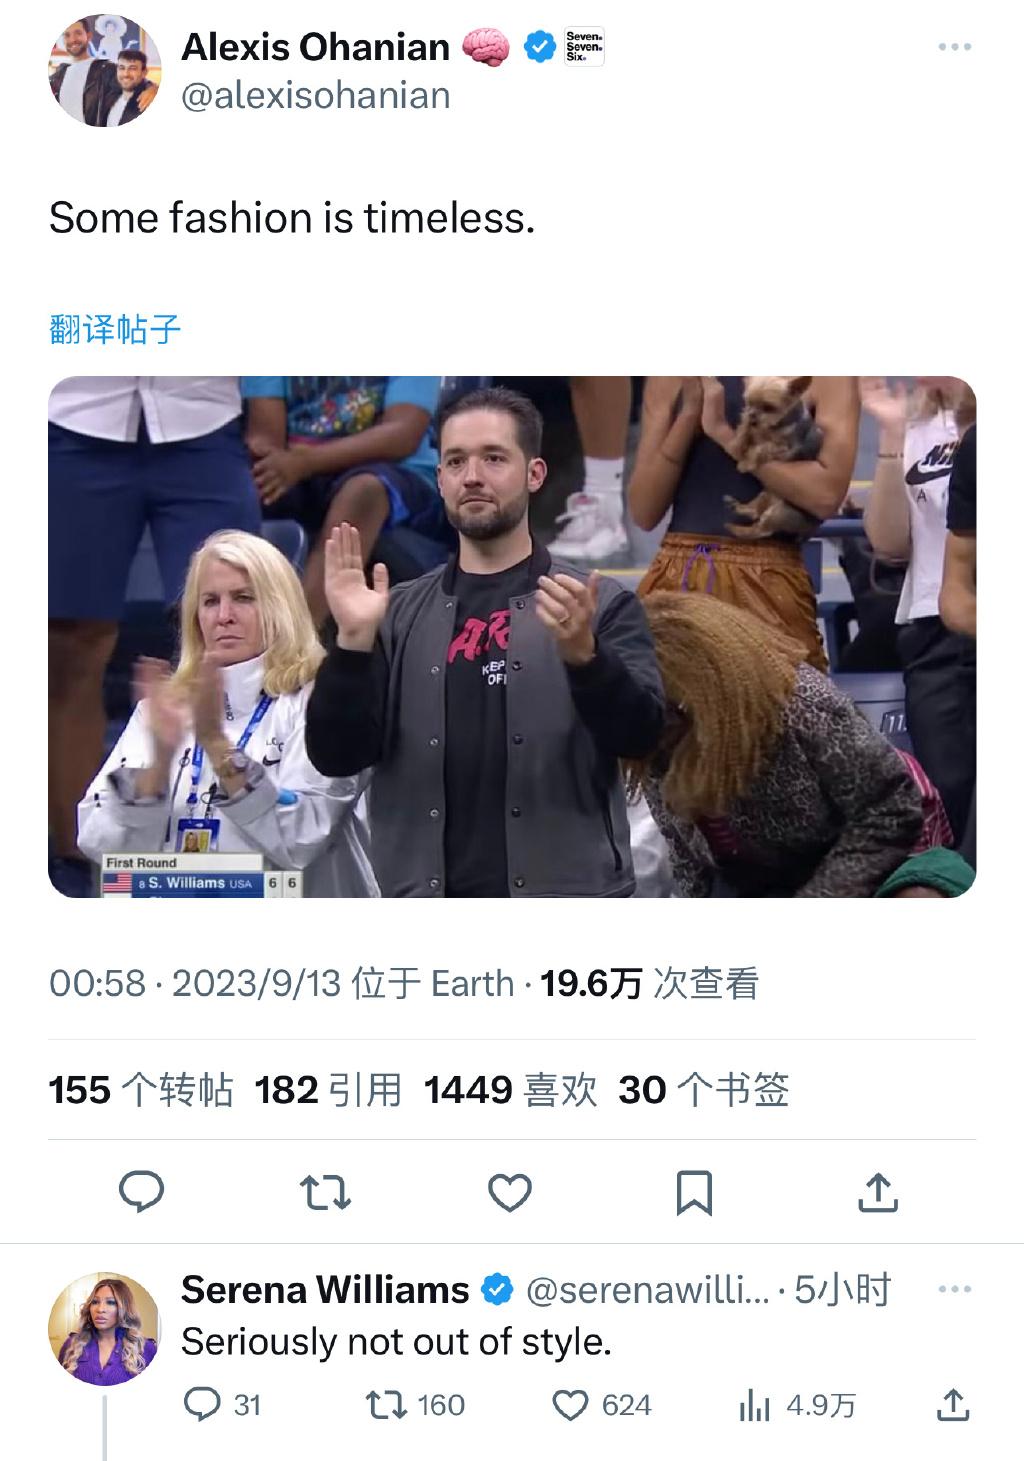Click the 翻译帖子 translate link
Screen dimensions: 1024x1461
coord(115,329)
